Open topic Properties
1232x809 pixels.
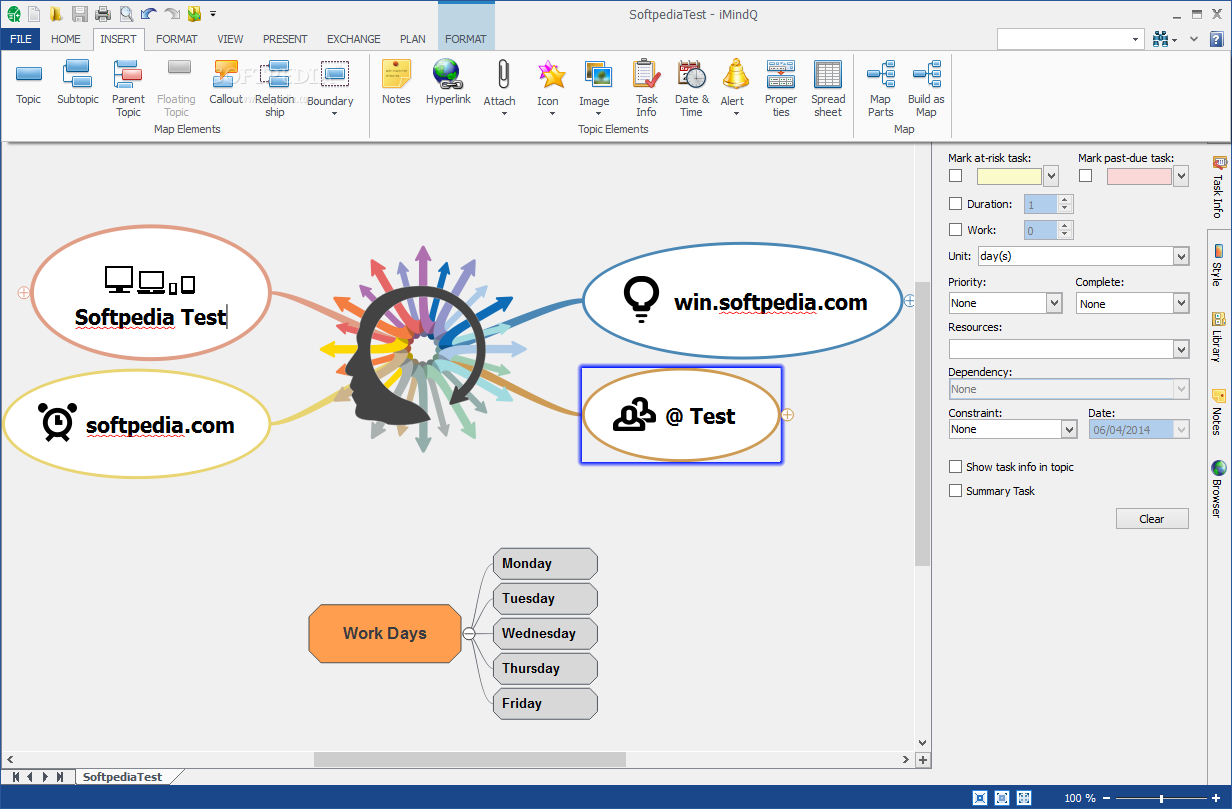[781, 88]
